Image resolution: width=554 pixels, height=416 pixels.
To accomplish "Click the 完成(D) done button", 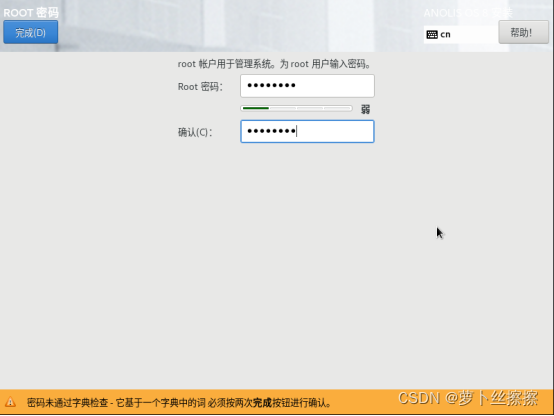I will point(31,32).
